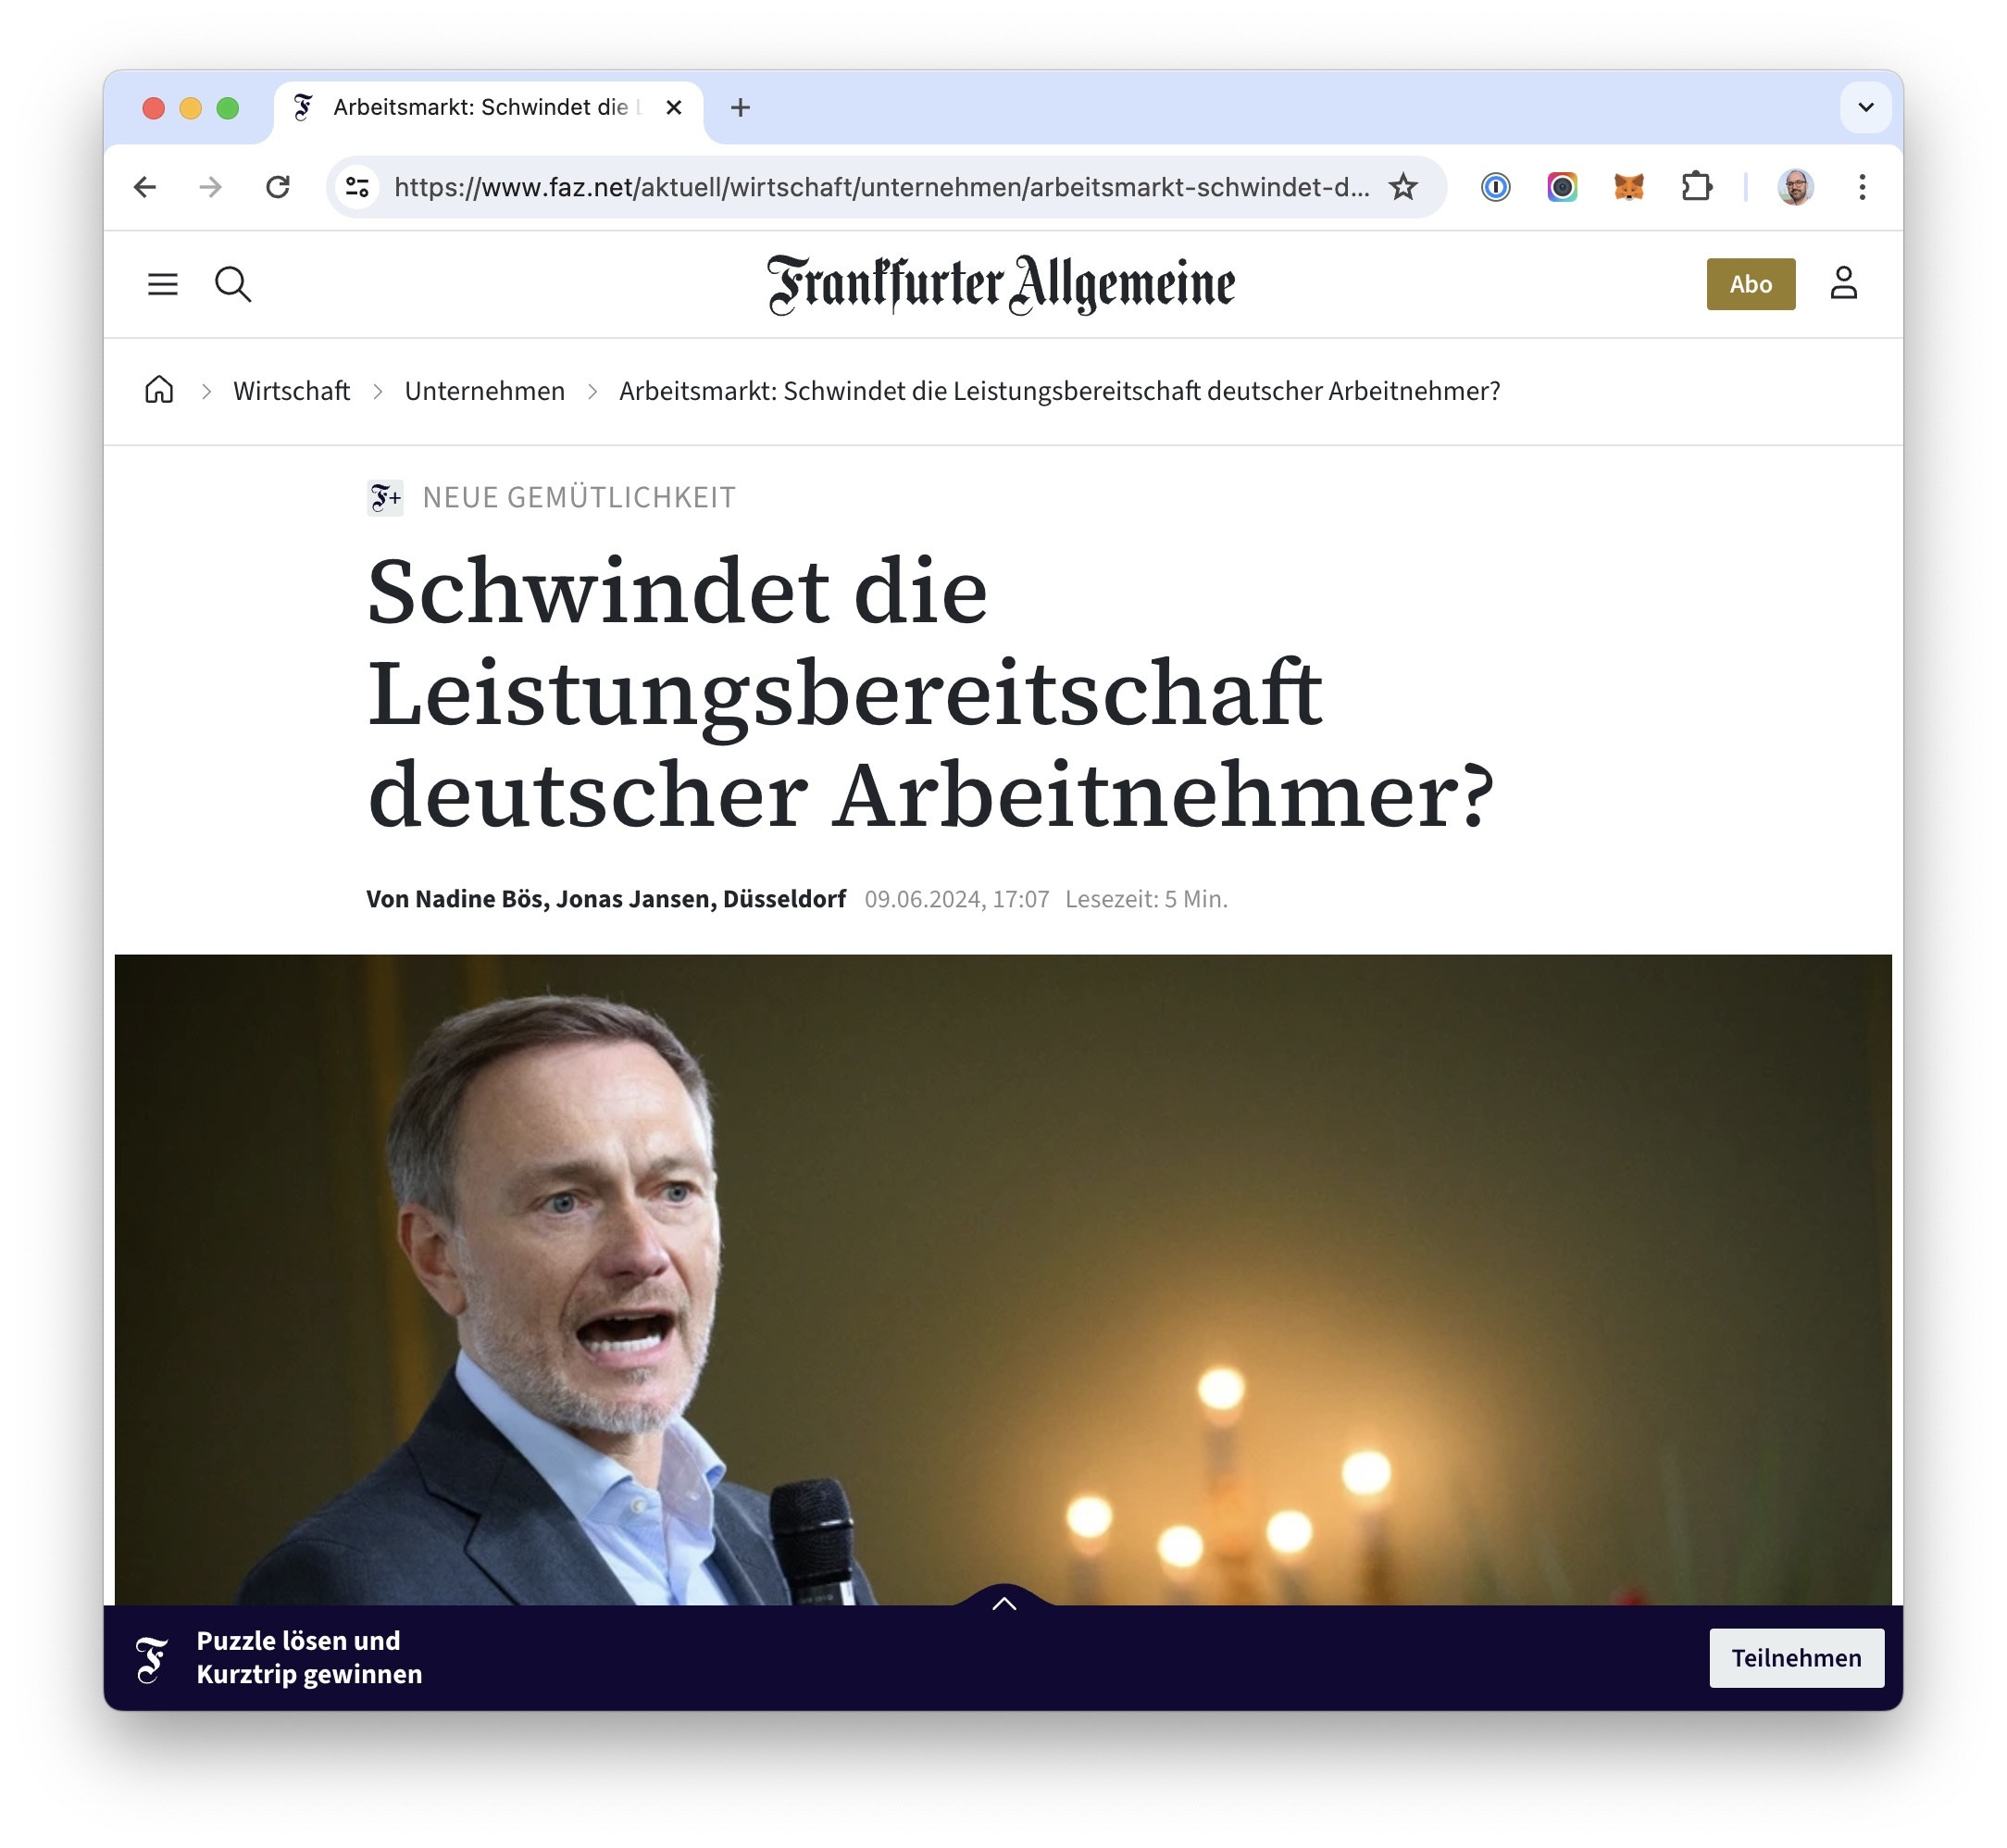View site information in address bar

coord(357,187)
